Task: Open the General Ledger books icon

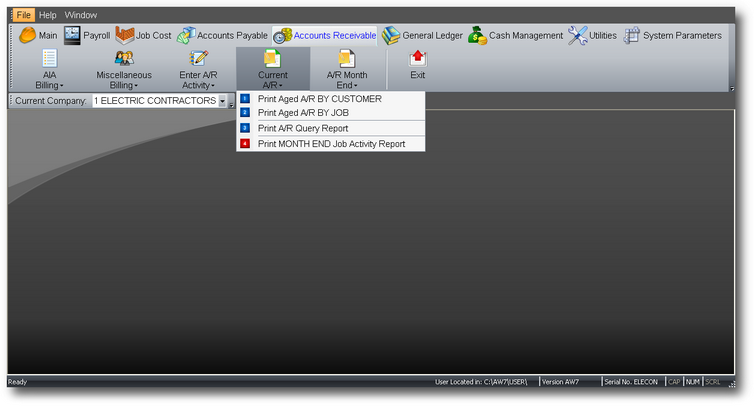Action: pos(391,36)
